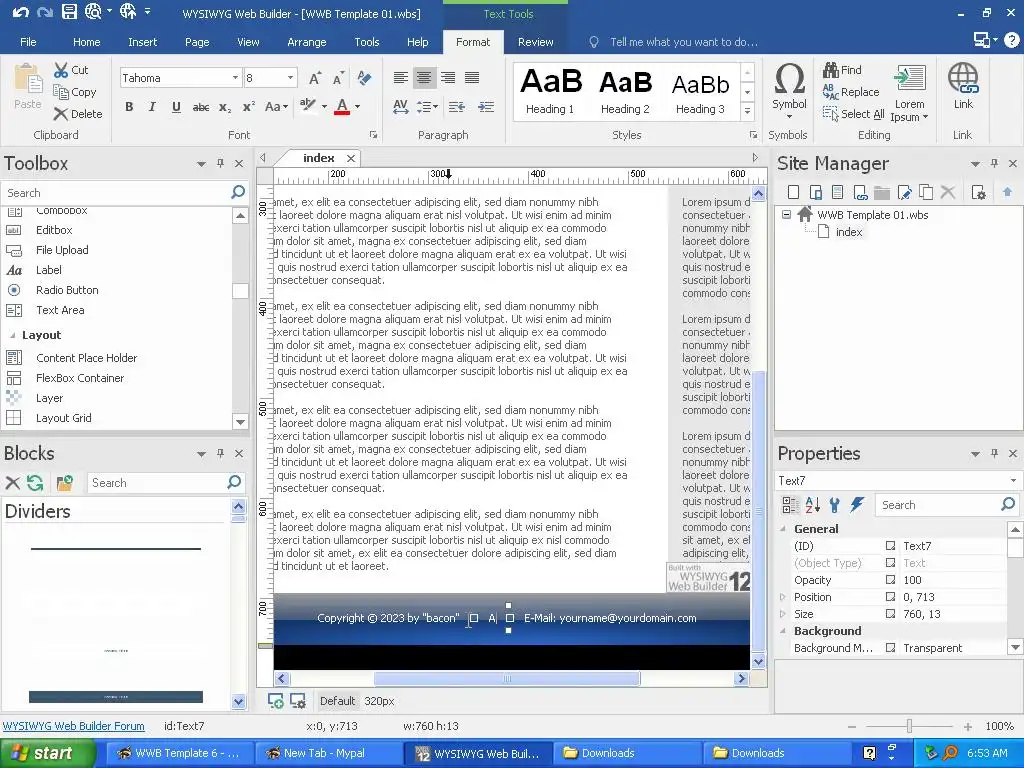Screen dimensions: 1024x768
Task: Collapse the WWB Template 01.wbs tree node
Action: click(x=786, y=214)
